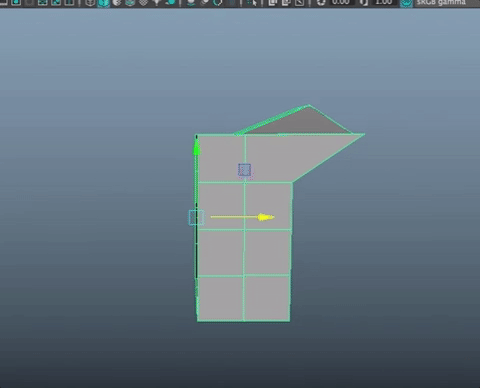Enable wireframe display mode icon
Viewport: 480px width, 388px height.
pyautogui.click(x=90, y=3)
